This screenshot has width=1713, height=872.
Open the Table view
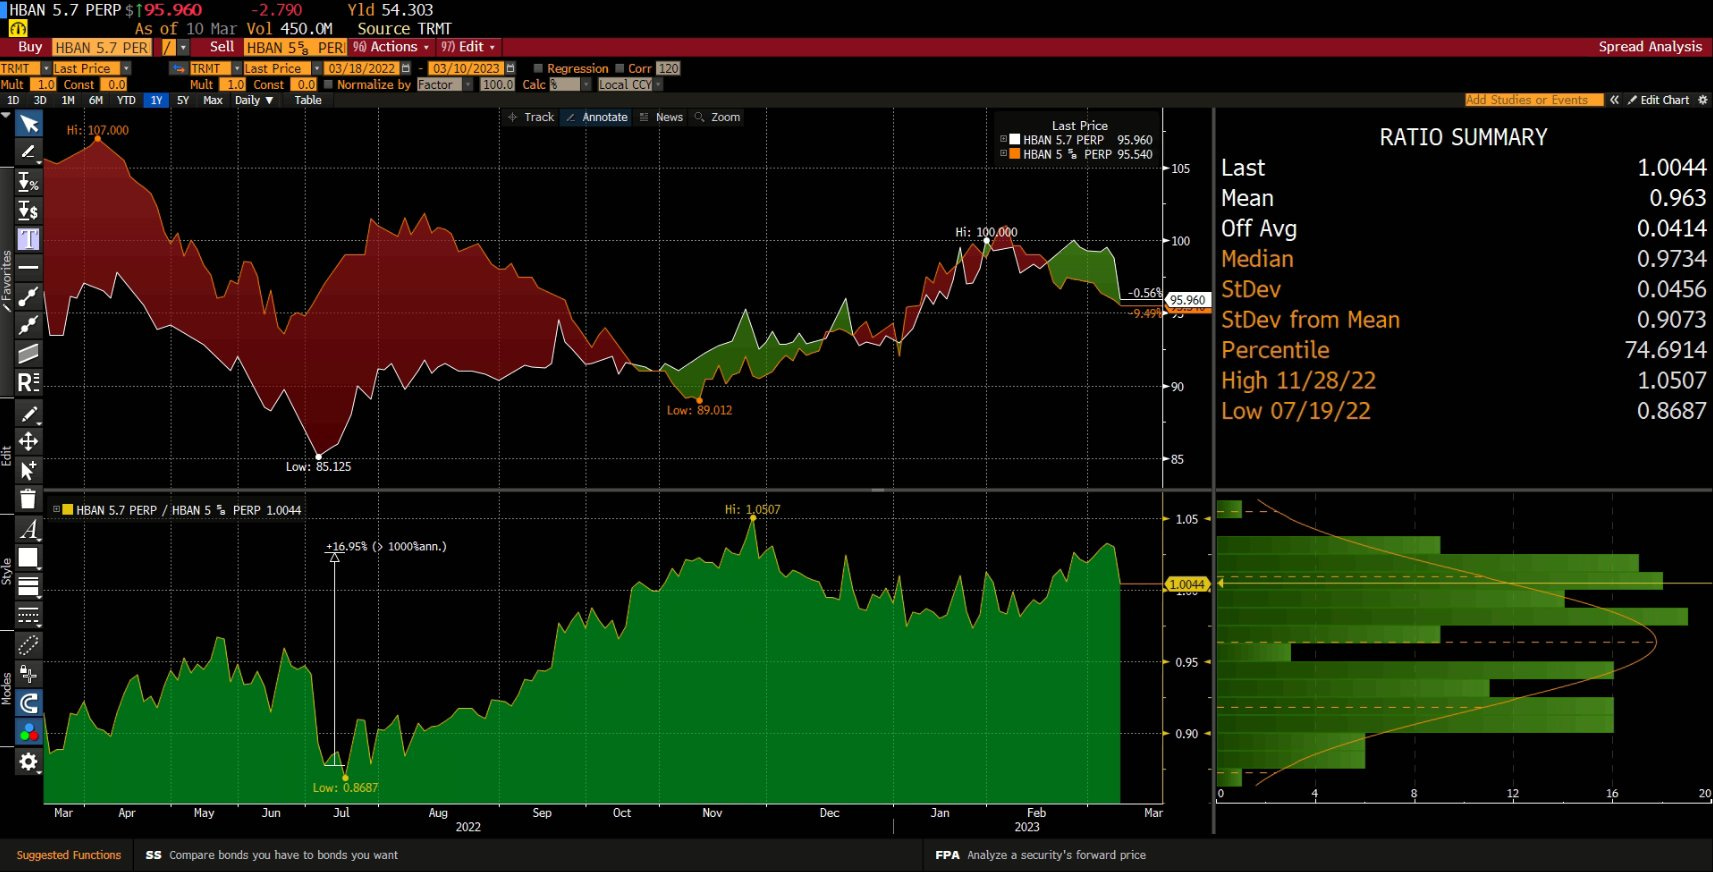point(308,100)
